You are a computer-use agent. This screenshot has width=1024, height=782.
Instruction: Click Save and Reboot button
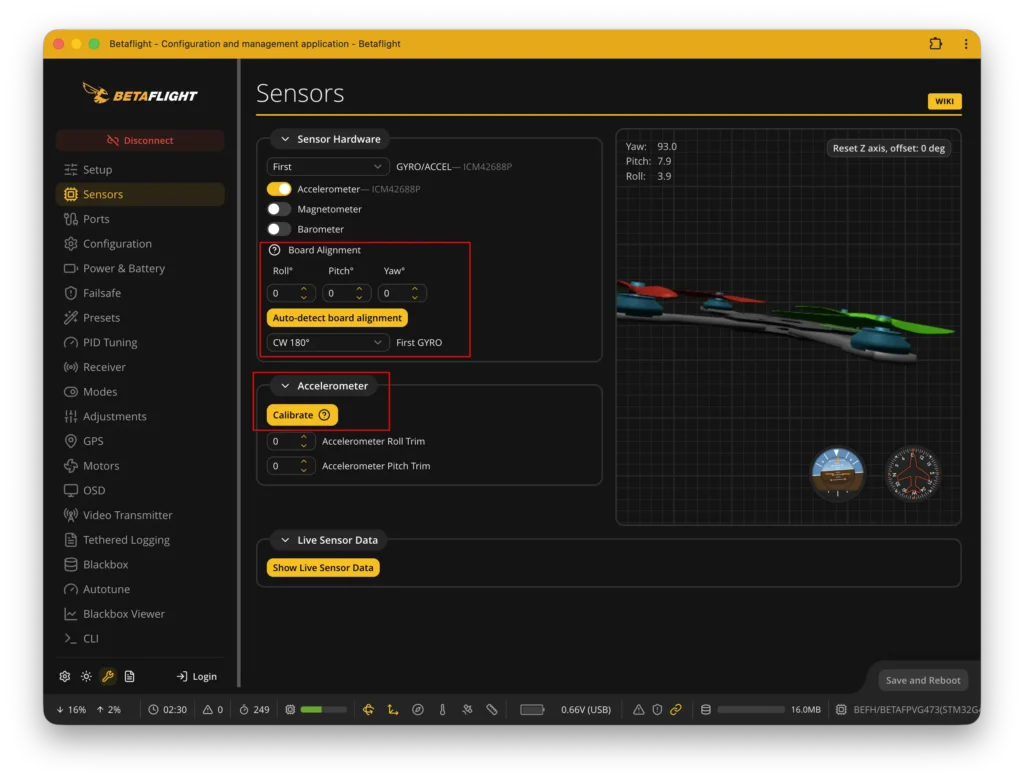click(x=923, y=681)
